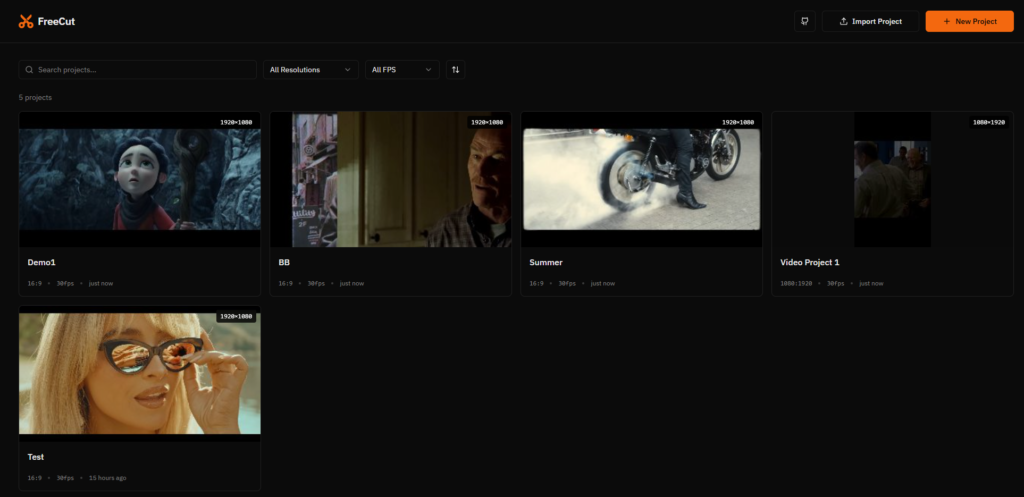Screen dimensions: 1024x497
Task: Click the sort order arrows icon
Action: (x=456, y=70)
